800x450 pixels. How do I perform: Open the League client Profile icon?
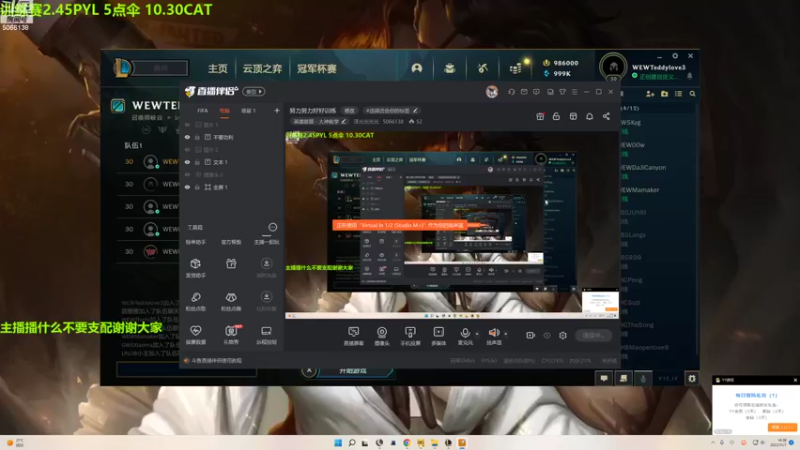(417, 68)
